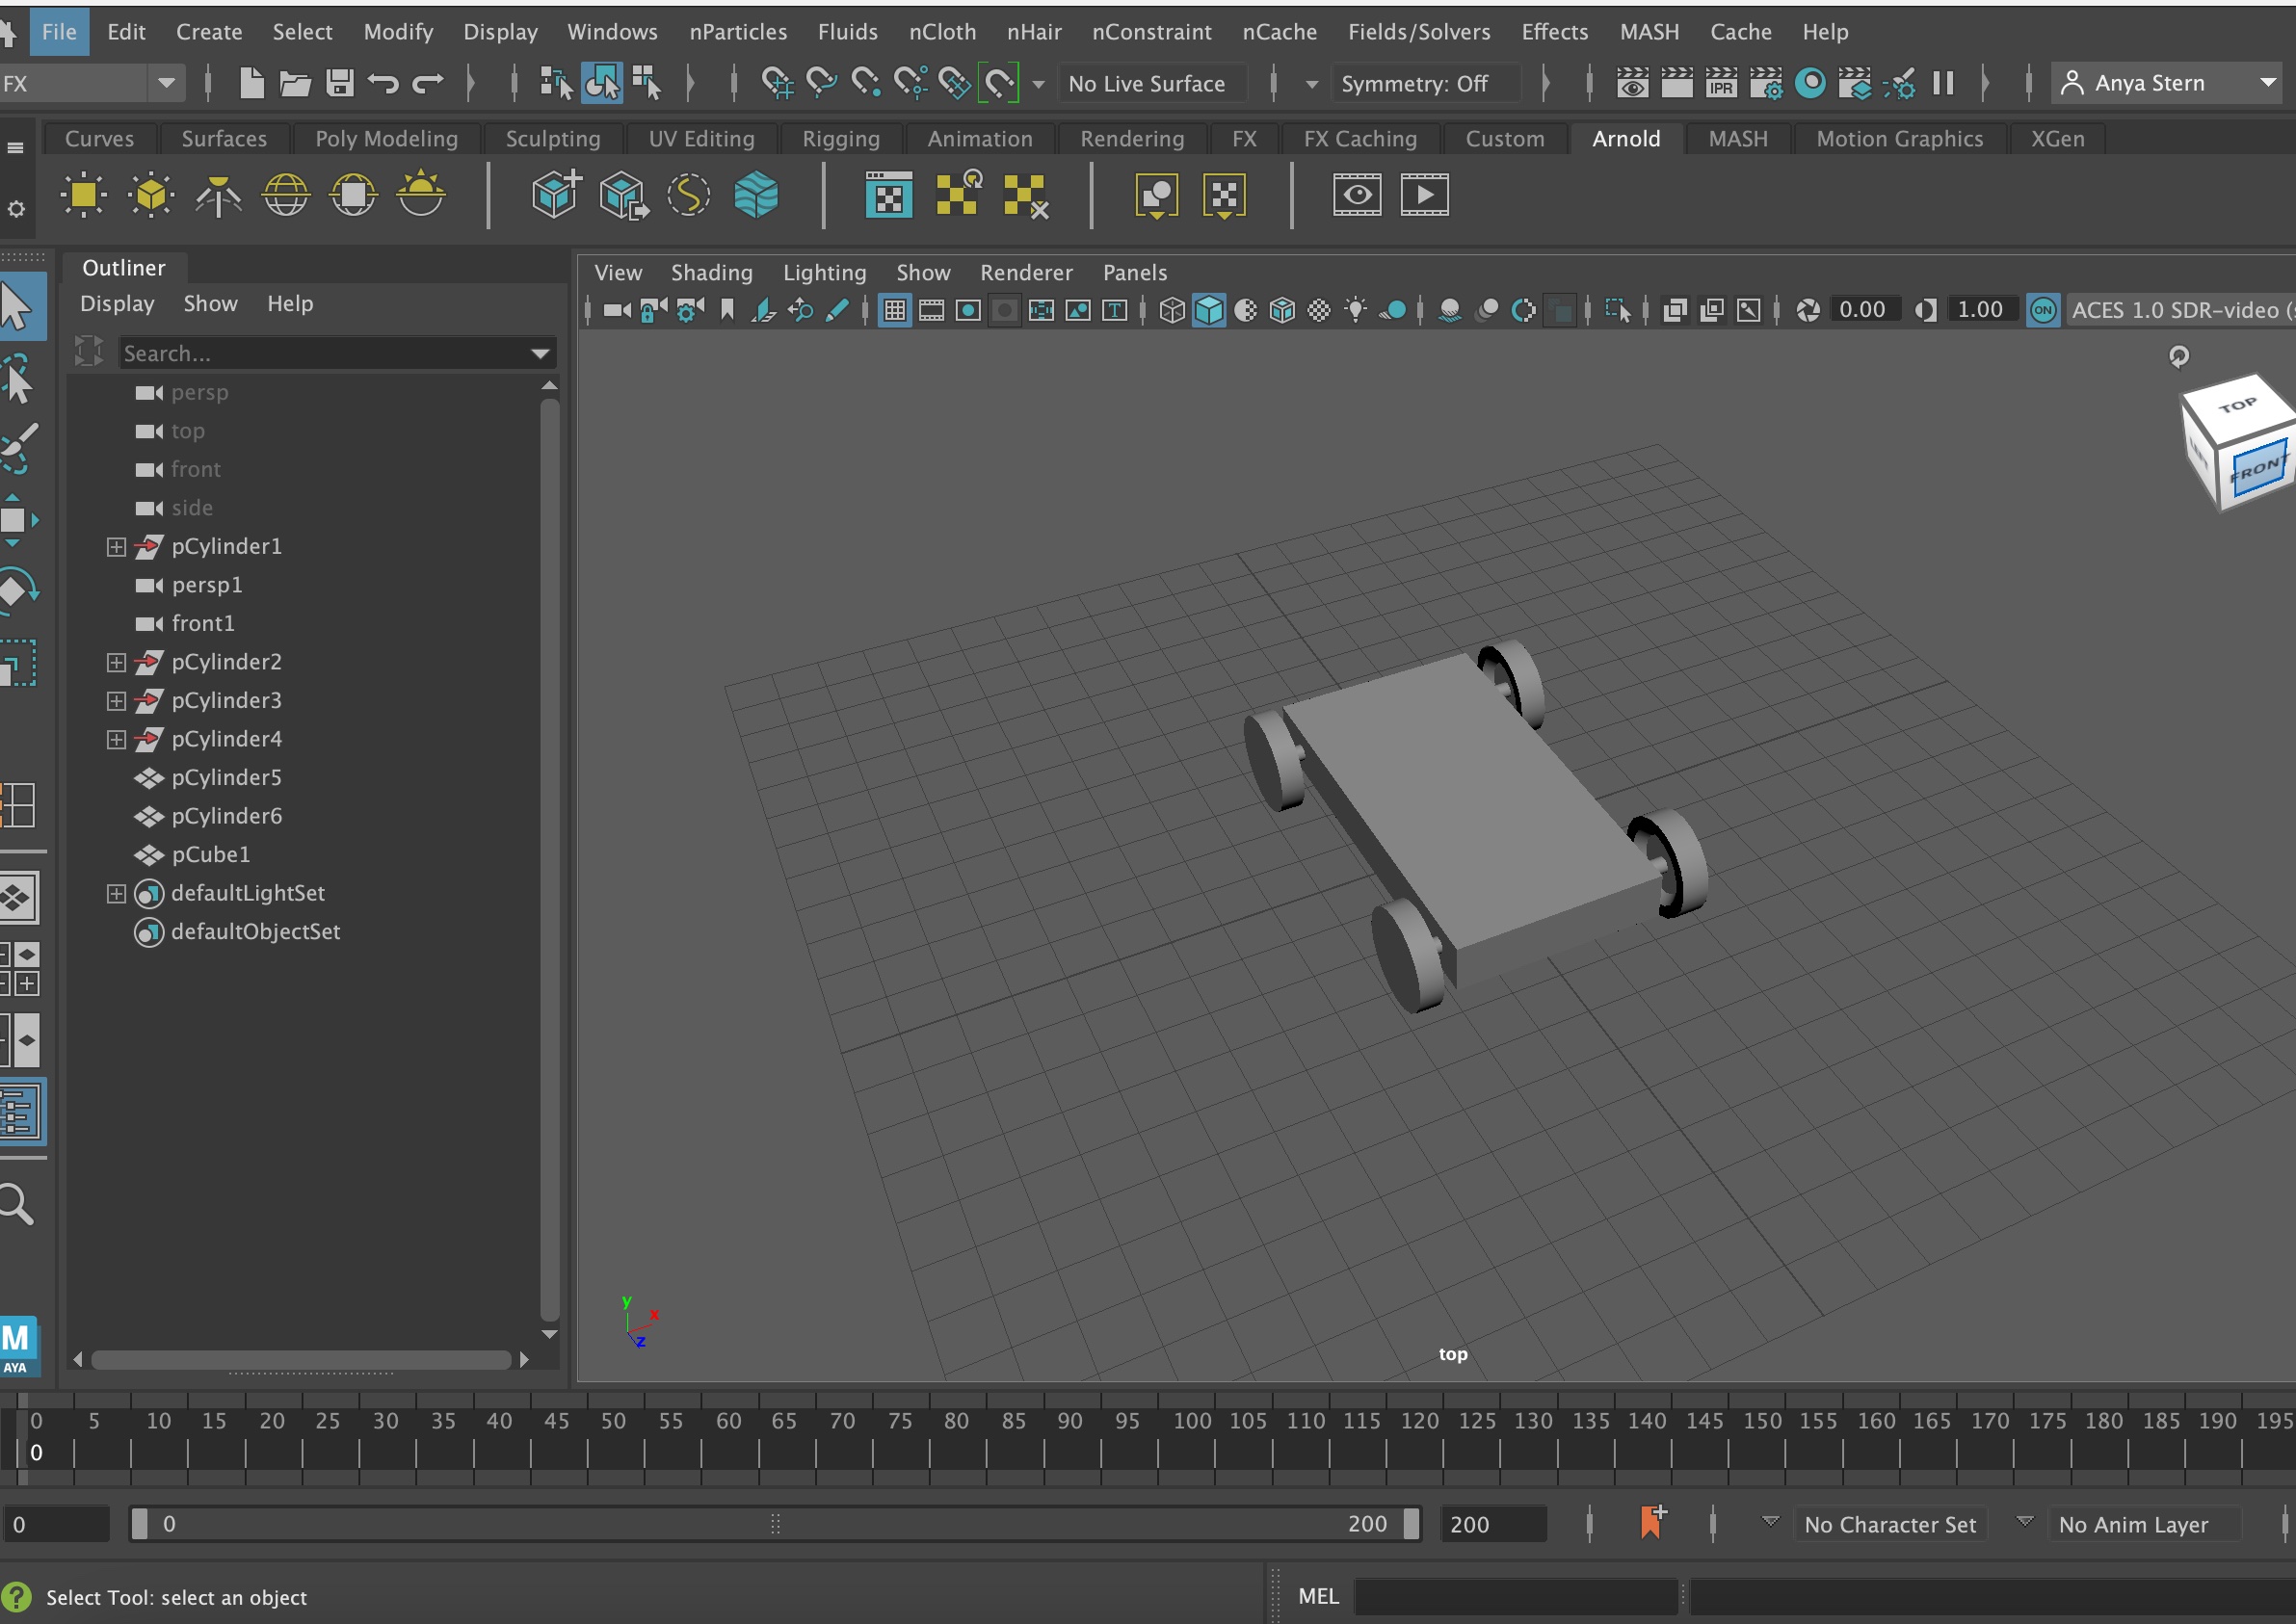
Task: Click the Arnold Curve Collector icon
Action: pos(689,195)
